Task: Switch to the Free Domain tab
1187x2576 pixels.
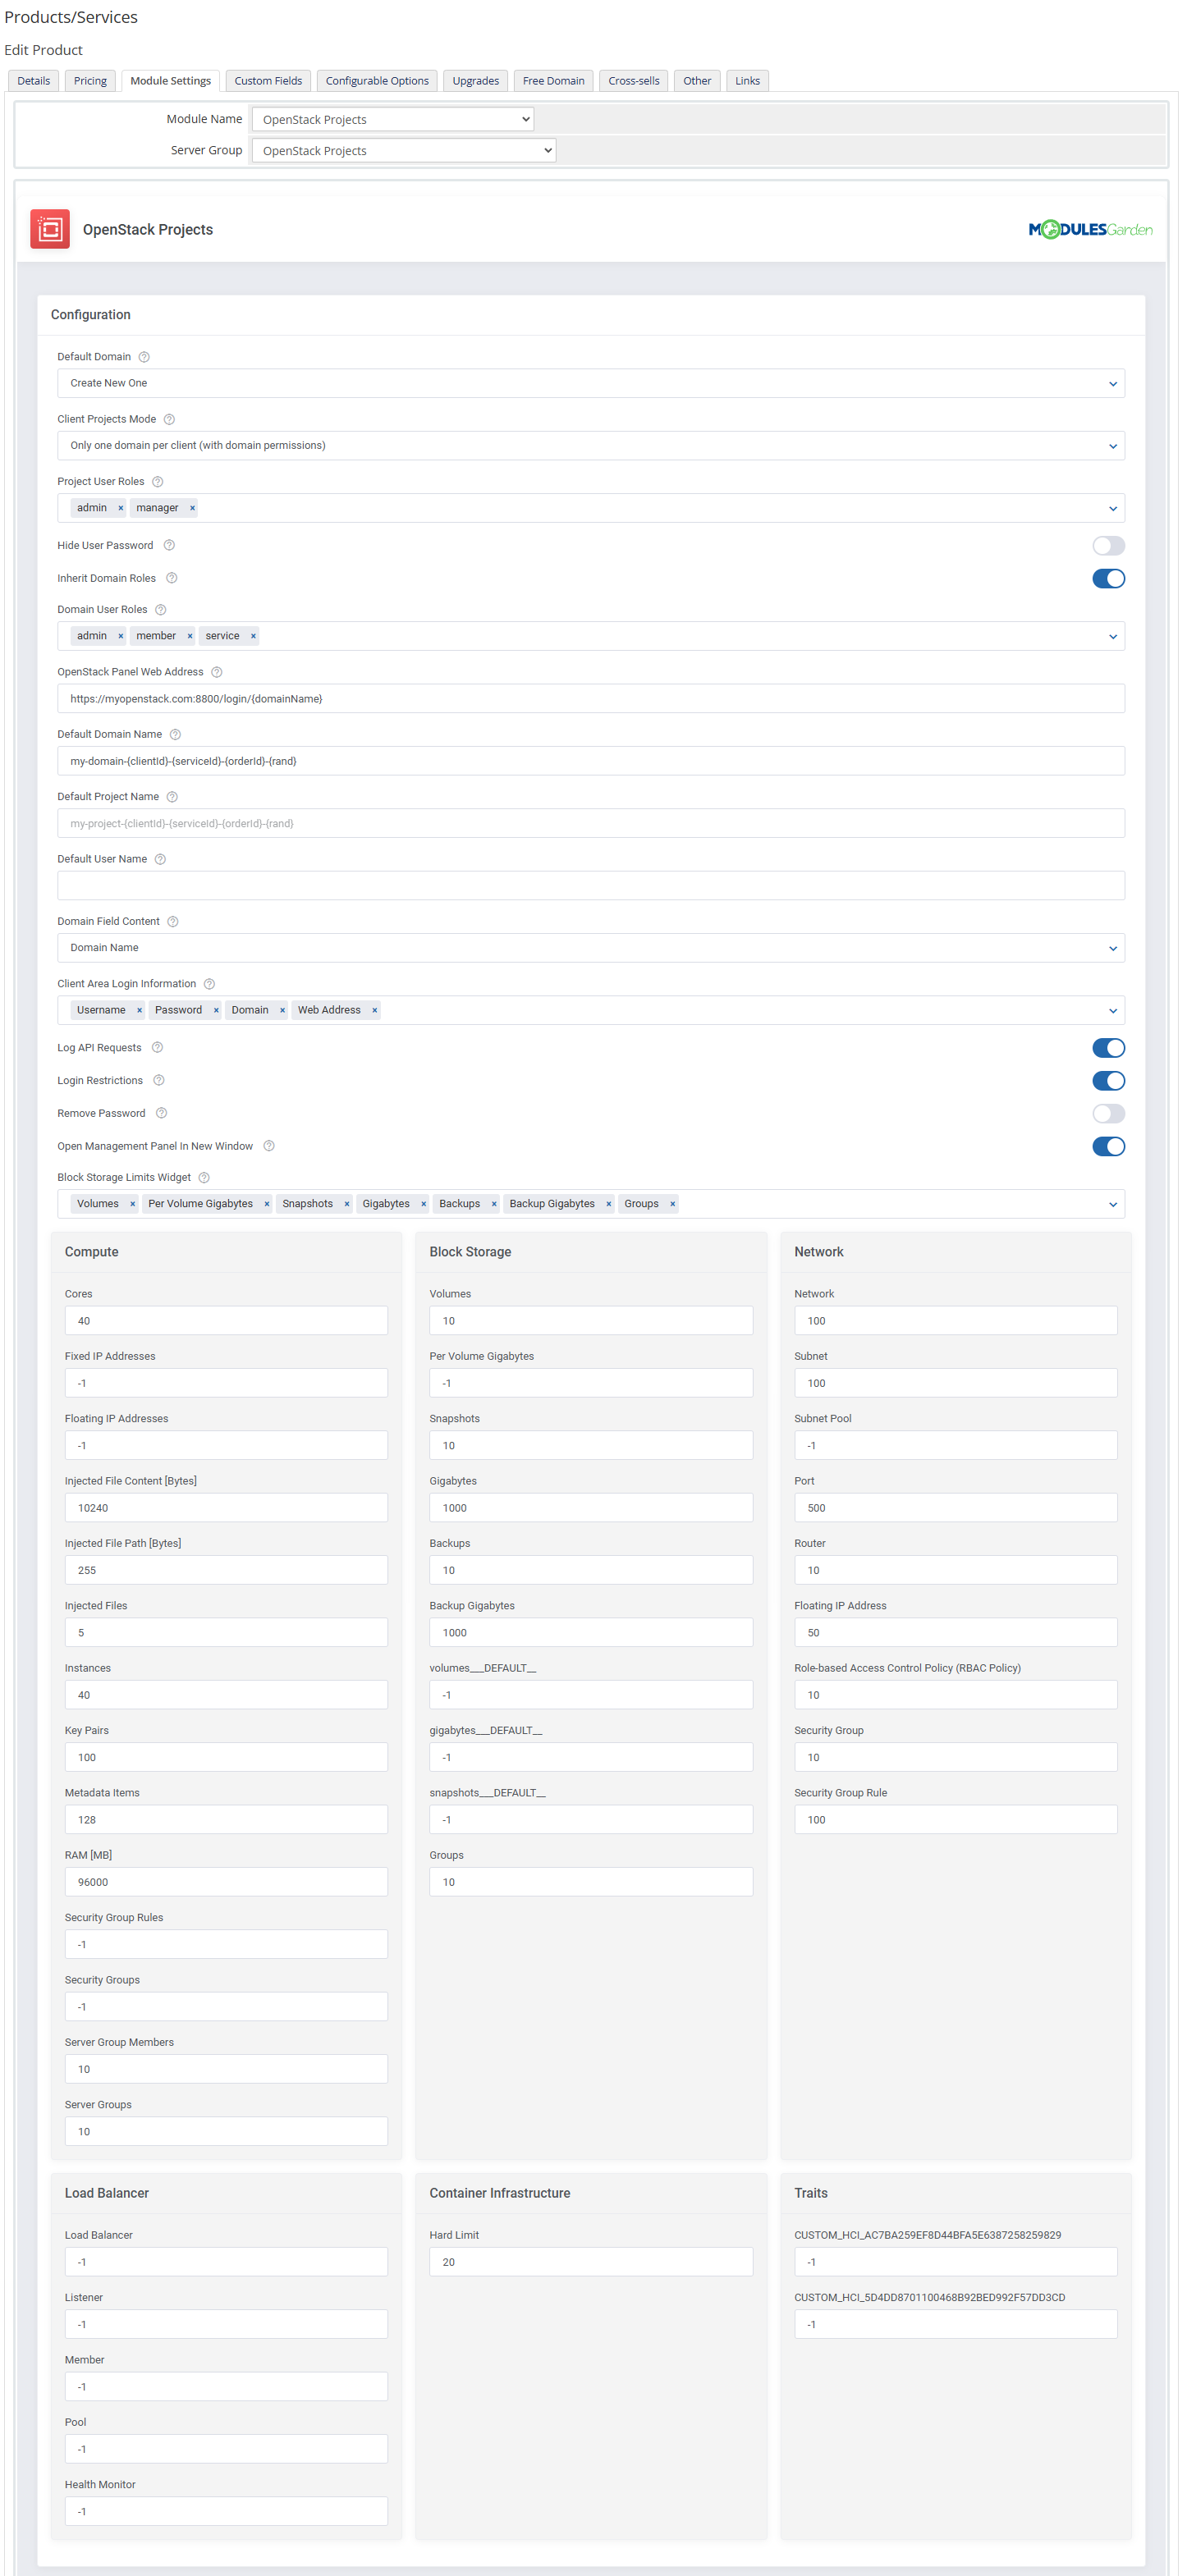Action: pyautogui.click(x=554, y=81)
